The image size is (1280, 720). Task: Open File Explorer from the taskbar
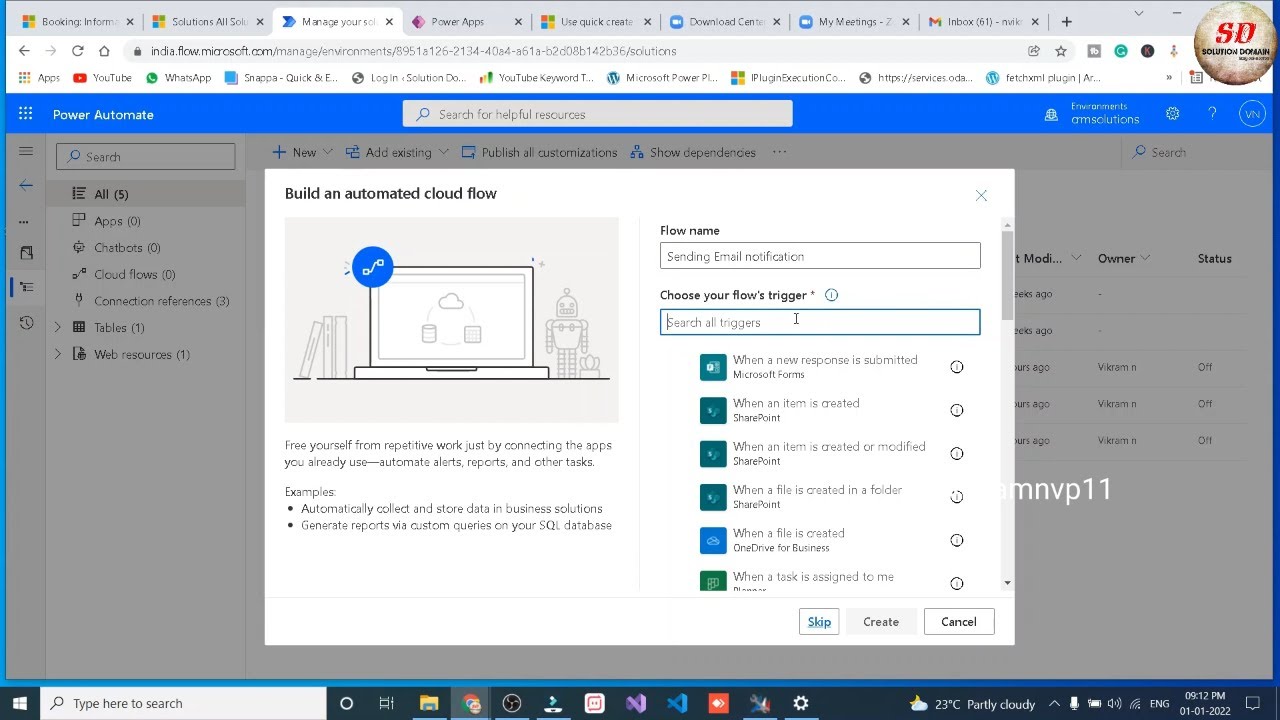click(x=428, y=703)
